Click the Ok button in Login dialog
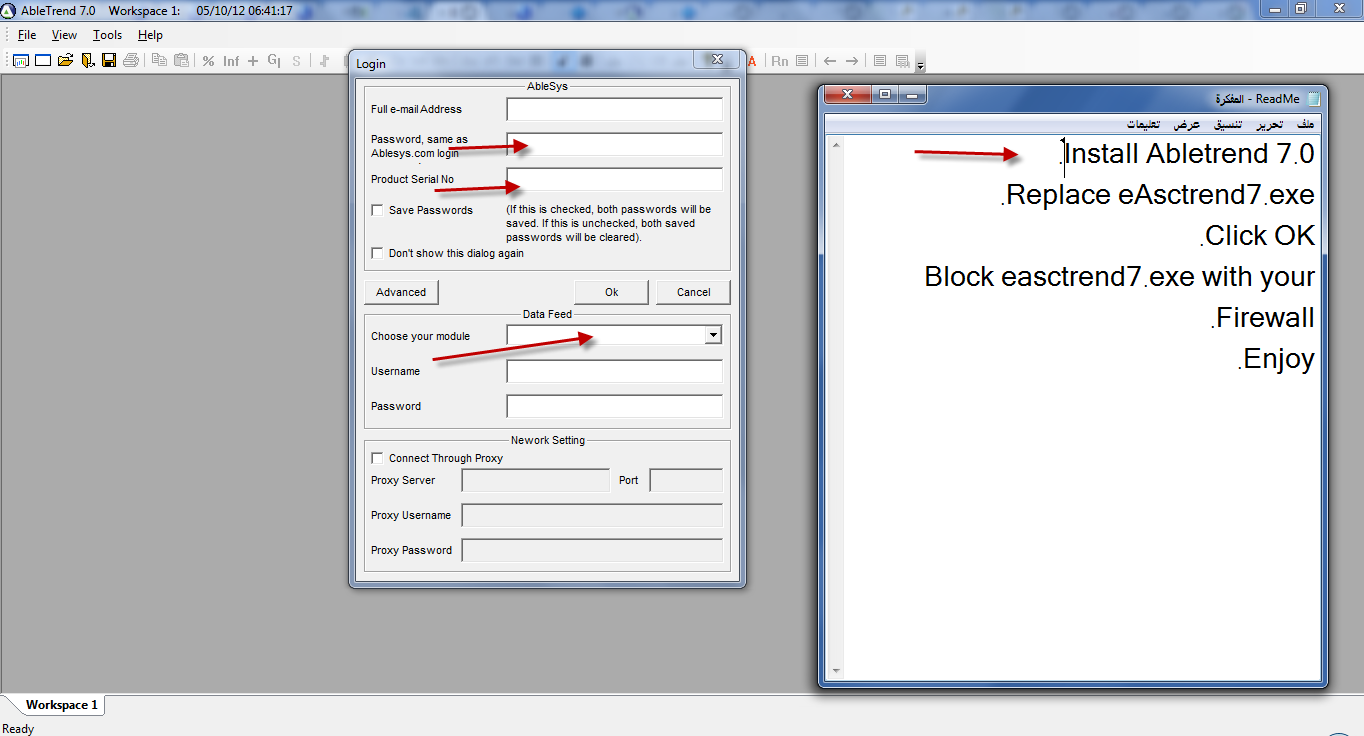This screenshot has width=1364, height=736. click(612, 292)
